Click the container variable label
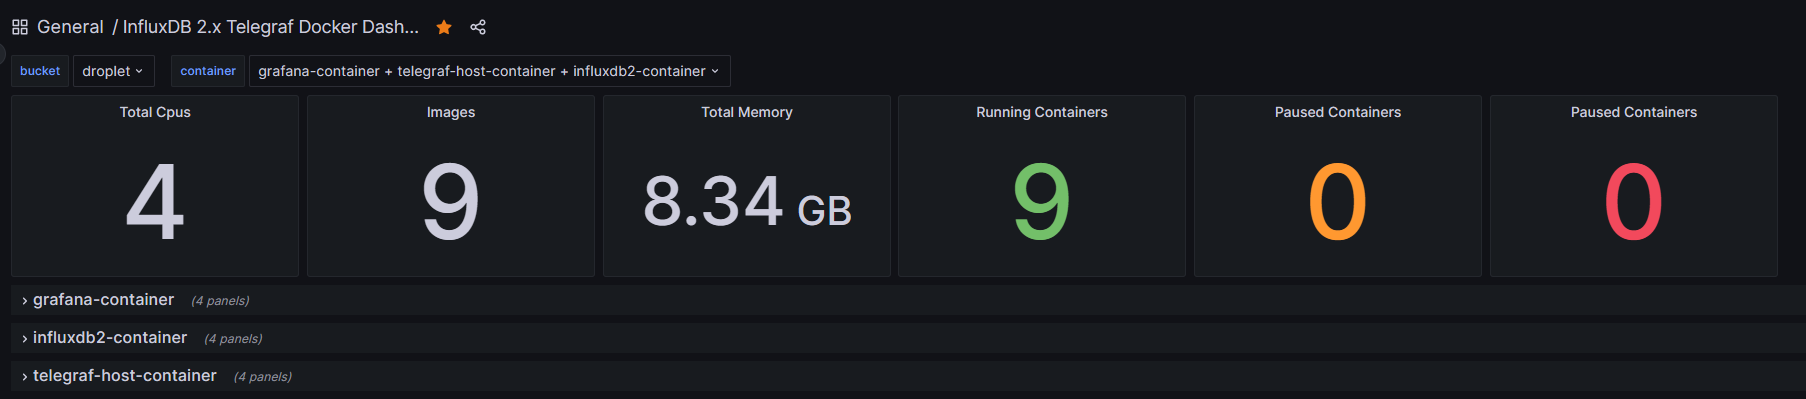This screenshot has height=399, width=1806. click(208, 71)
